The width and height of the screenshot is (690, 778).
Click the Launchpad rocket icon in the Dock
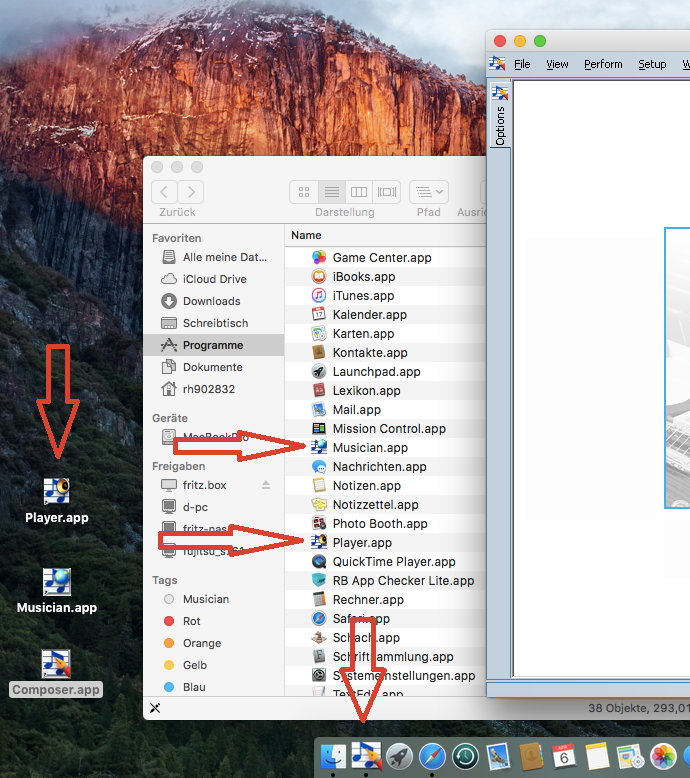[399, 756]
